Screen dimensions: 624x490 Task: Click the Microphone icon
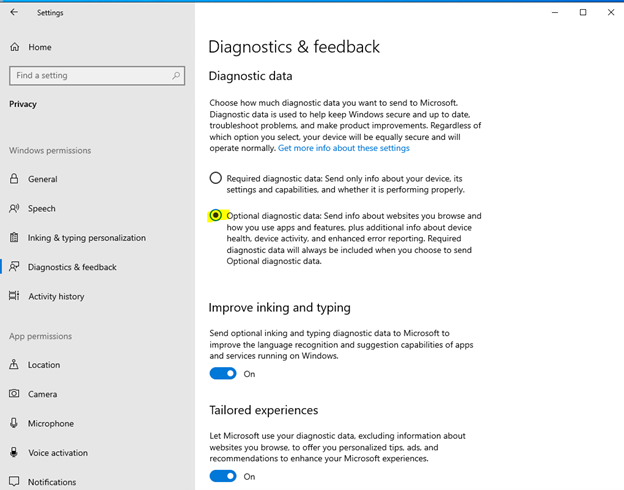coord(14,423)
